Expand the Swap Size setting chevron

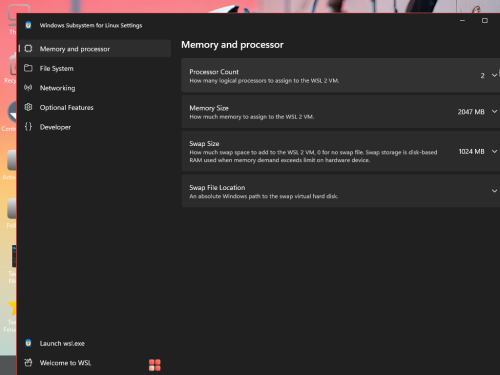[494, 151]
